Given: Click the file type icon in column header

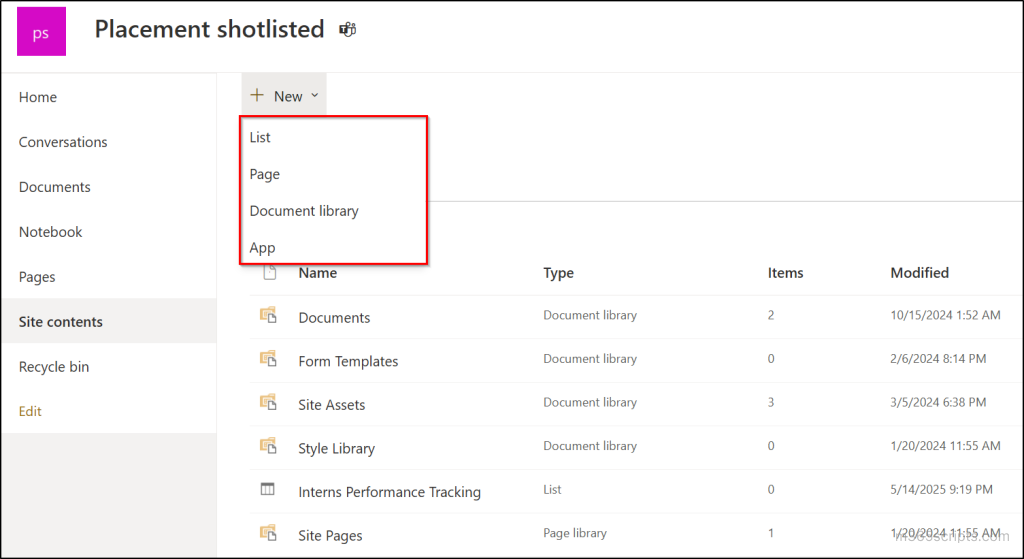Looking at the screenshot, I should click(x=268, y=273).
